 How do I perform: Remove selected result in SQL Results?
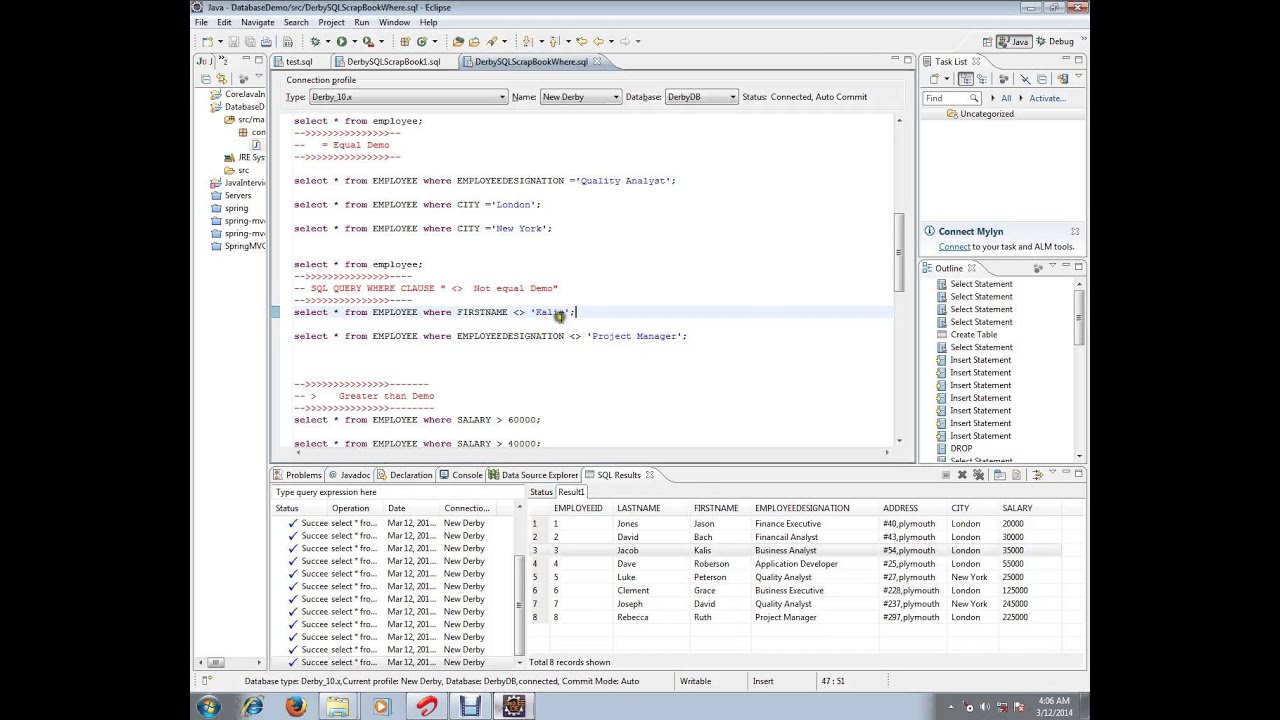(962, 475)
